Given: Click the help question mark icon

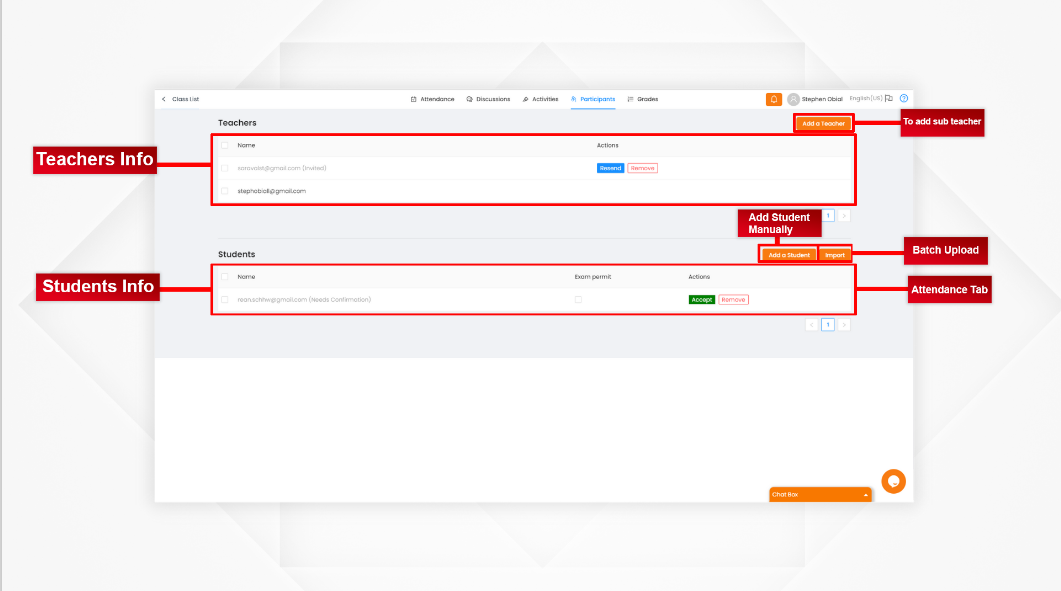Looking at the screenshot, I should 903,98.
